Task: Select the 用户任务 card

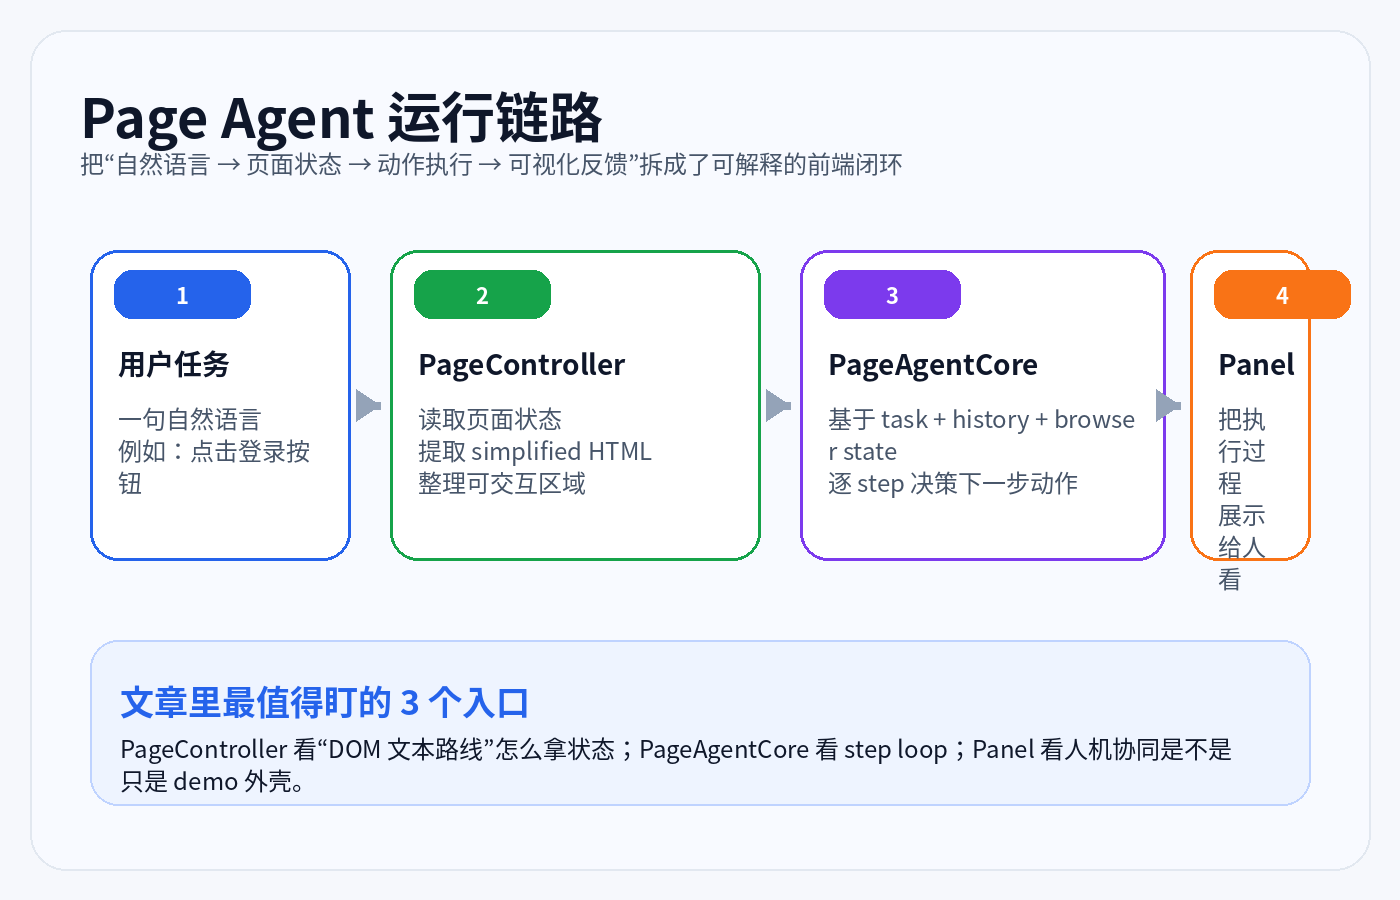Action: (x=220, y=405)
